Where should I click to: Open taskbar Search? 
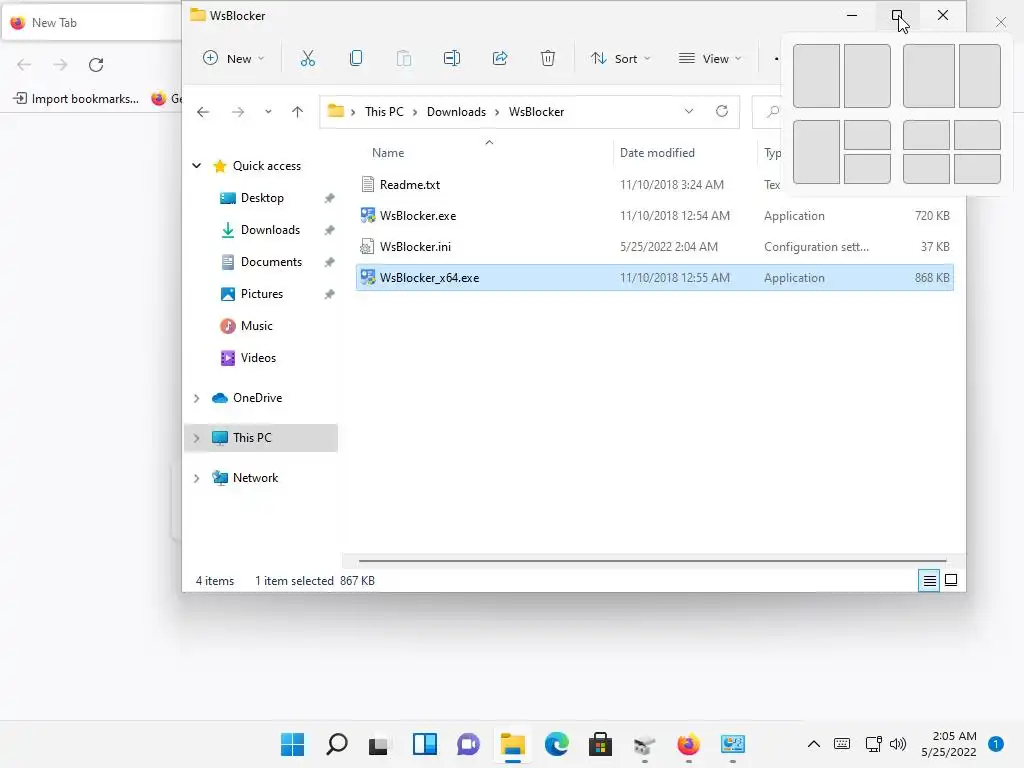pyautogui.click(x=336, y=744)
